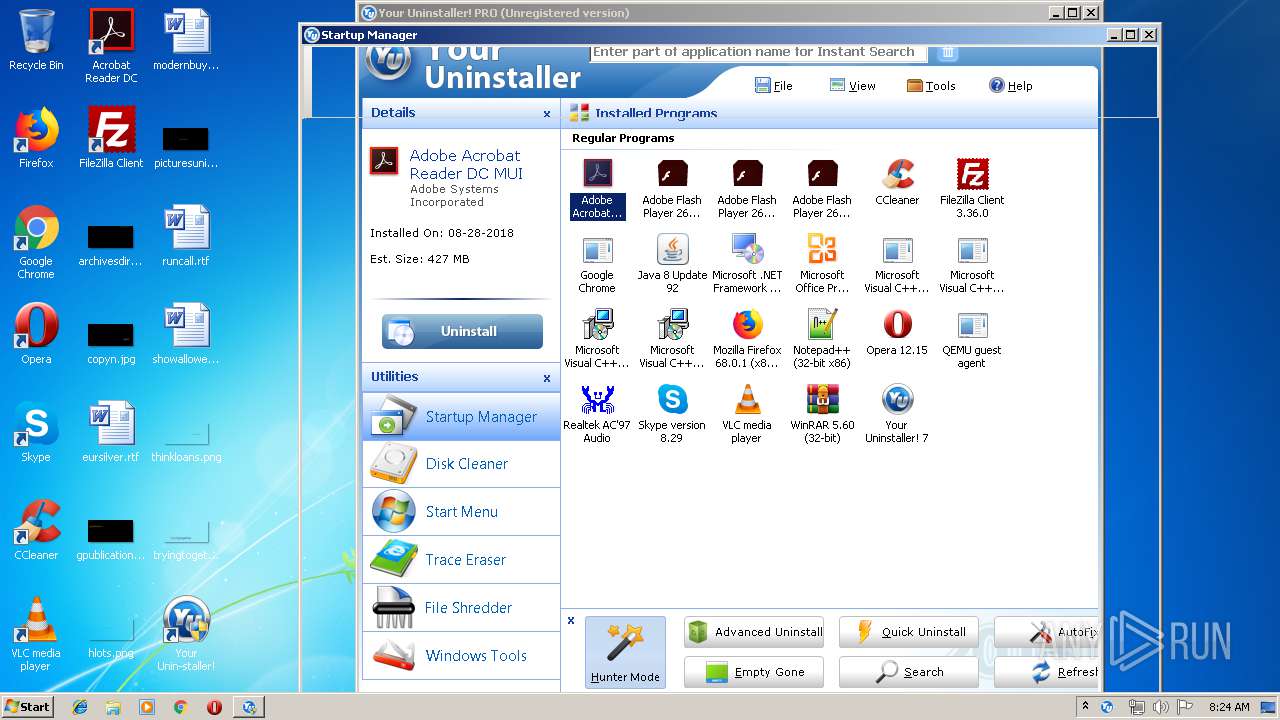The width and height of the screenshot is (1280, 720).
Task: Select first Adobe Flash Player 26 entry
Action: pos(672,188)
